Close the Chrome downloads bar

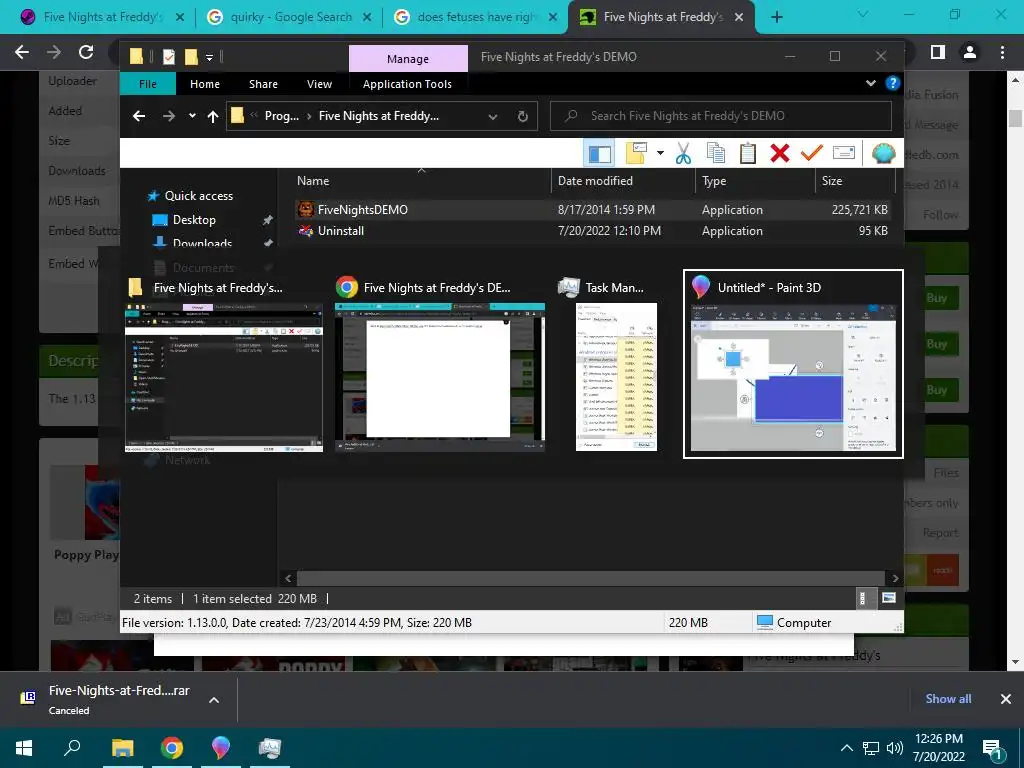click(x=1006, y=699)
